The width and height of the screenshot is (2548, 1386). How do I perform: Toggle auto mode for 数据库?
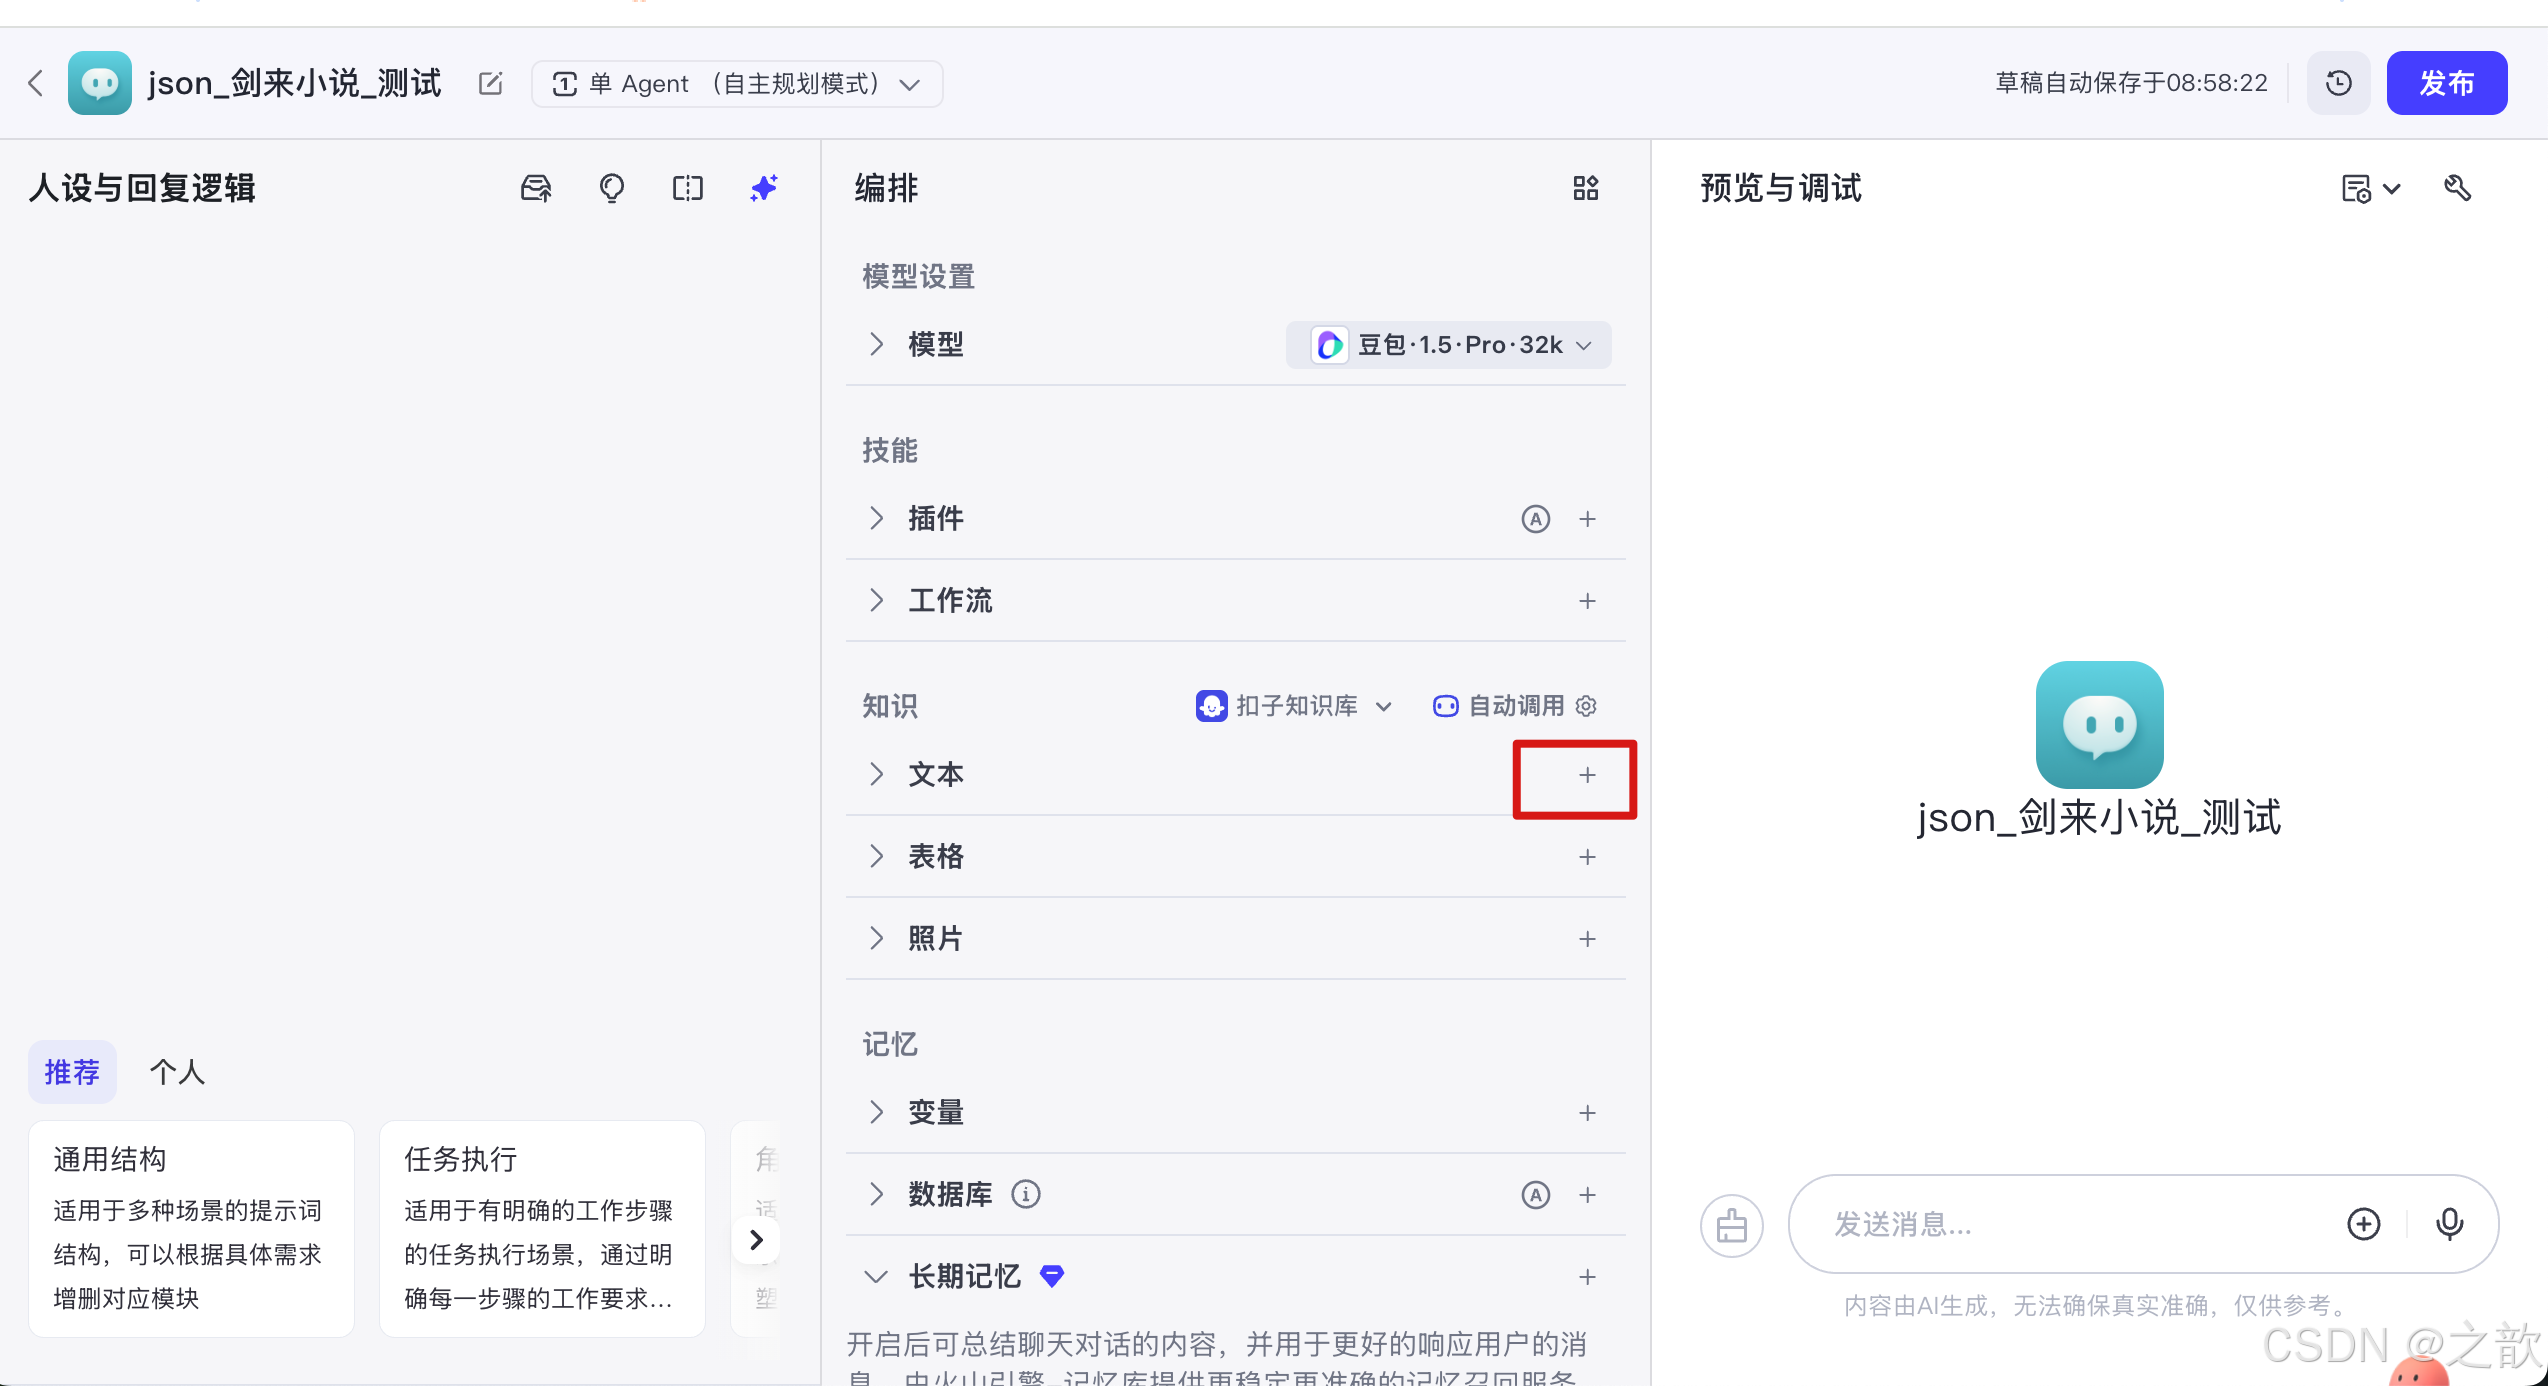(x=1536, y=1194)
